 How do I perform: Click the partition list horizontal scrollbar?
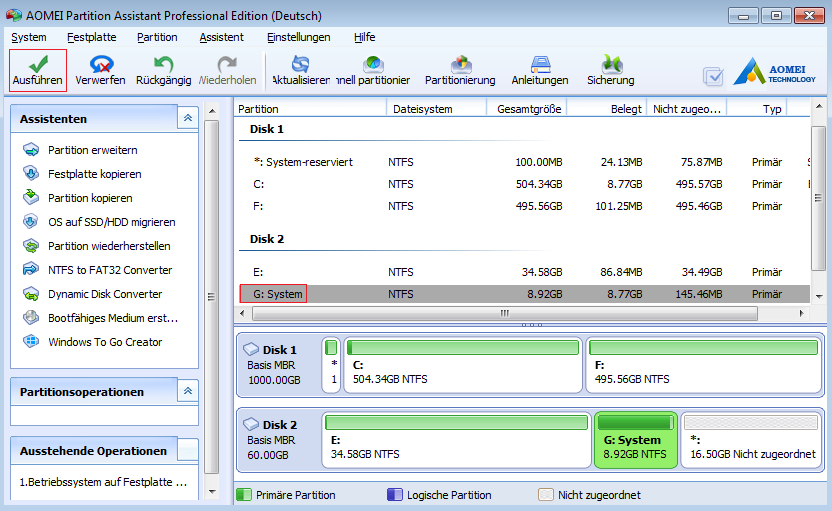click(505, 313)
